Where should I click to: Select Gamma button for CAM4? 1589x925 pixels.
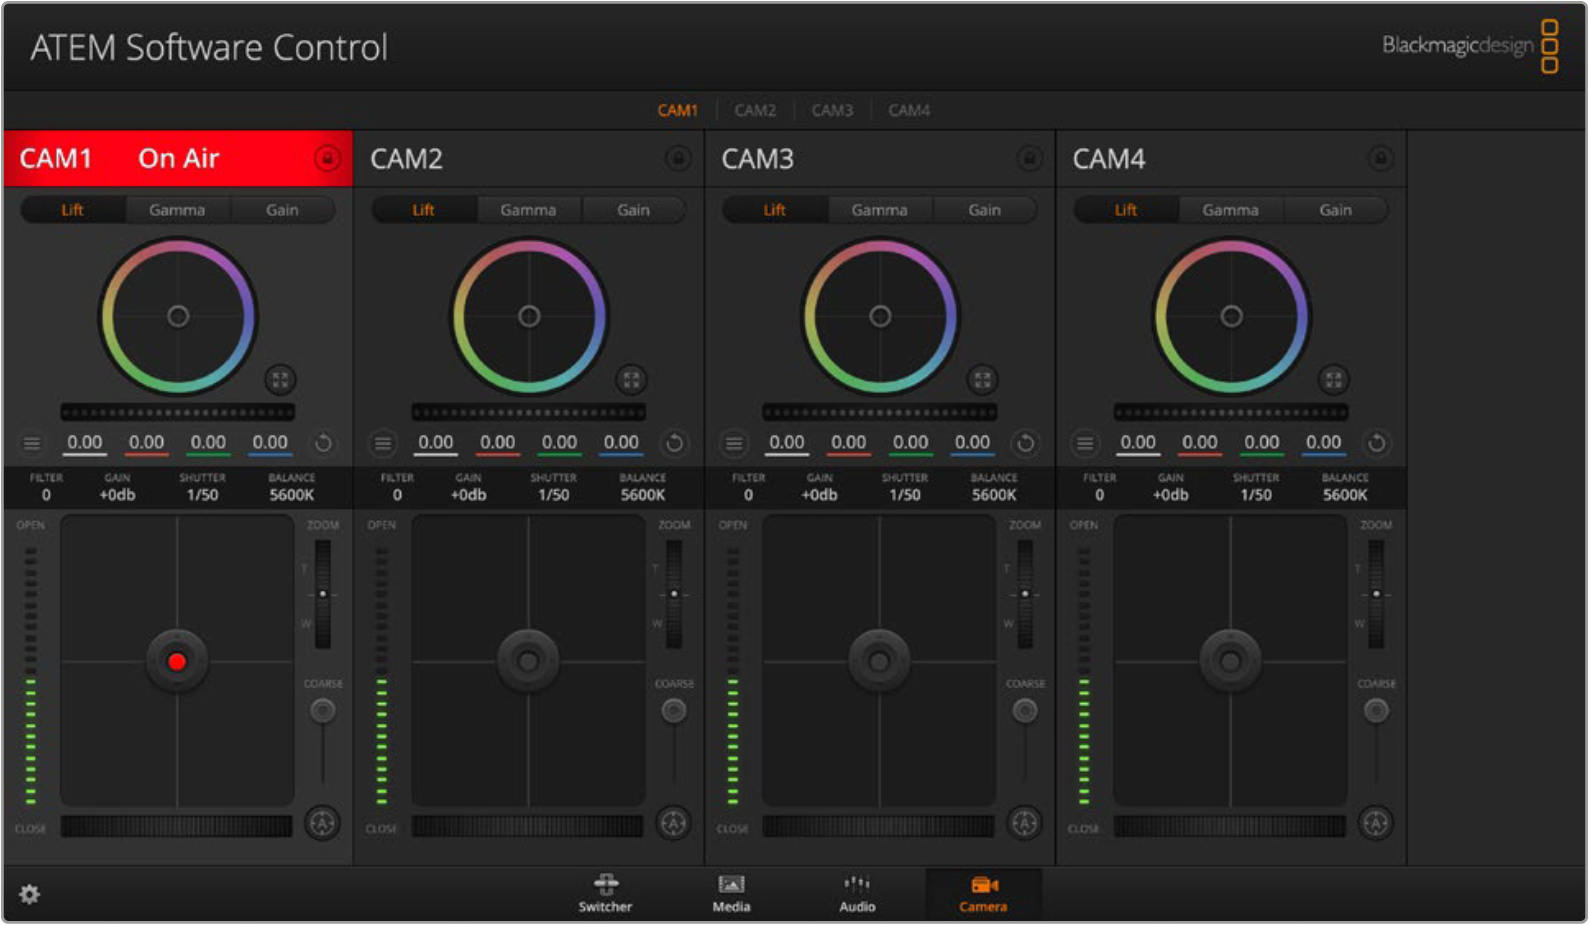coord(1230,210)
